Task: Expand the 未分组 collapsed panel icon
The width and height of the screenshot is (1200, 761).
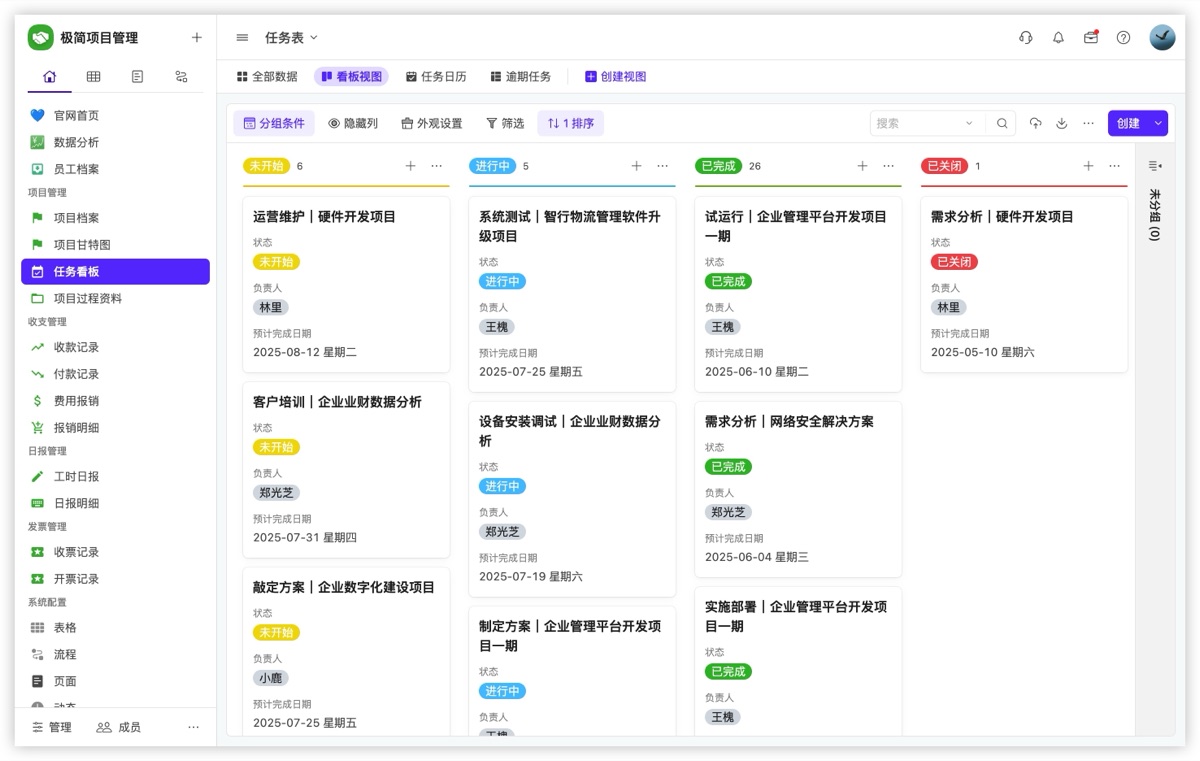Action: tap(1154, 166)
